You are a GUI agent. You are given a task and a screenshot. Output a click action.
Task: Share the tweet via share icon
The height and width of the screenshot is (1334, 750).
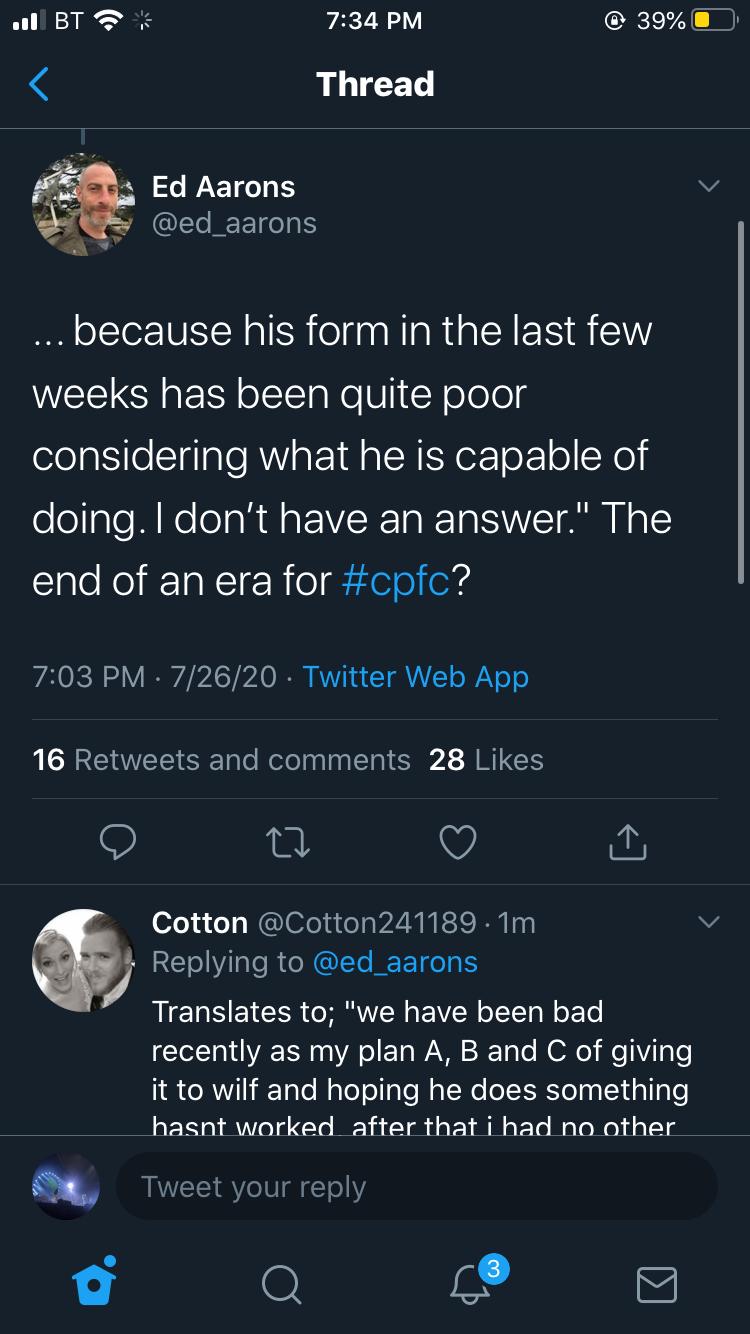(628, 842)
